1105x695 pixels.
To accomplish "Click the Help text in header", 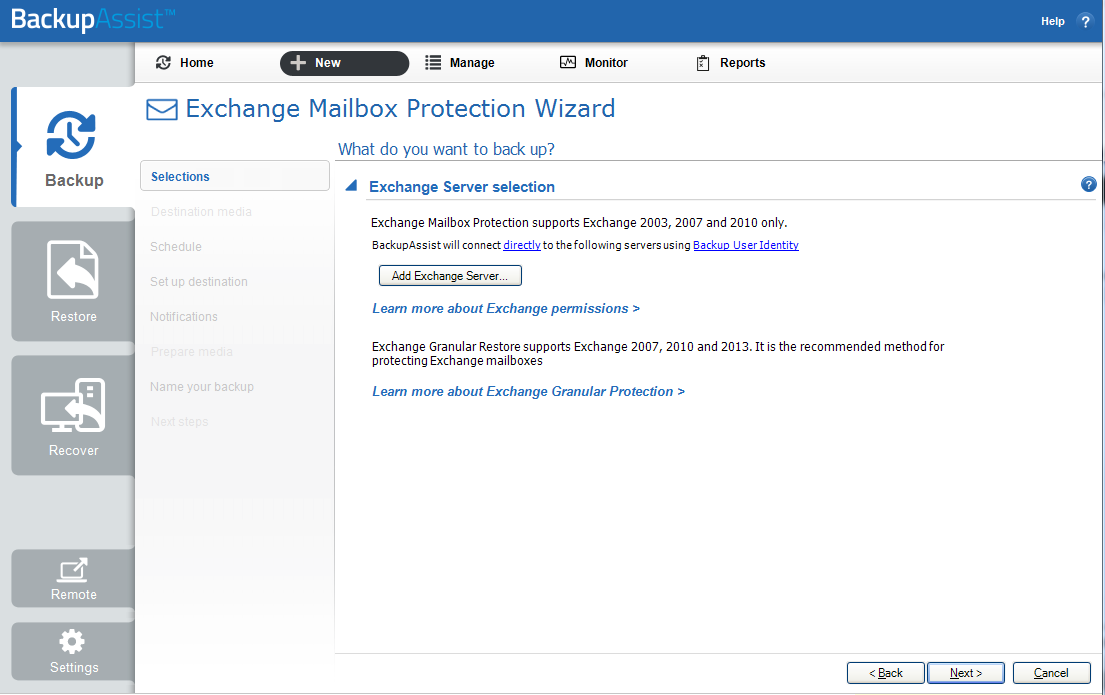I will (x=1053, y=21).
